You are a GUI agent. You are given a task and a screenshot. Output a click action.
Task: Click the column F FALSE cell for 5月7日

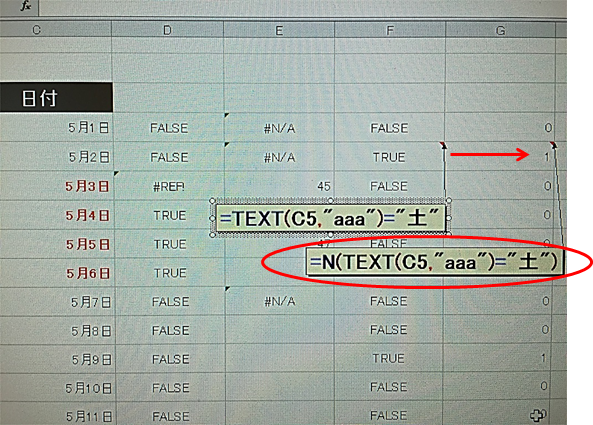[388, 301]
